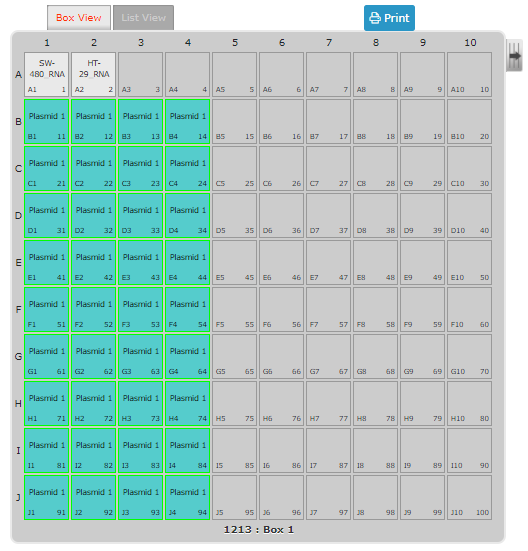This screenshot has height=551, width=528.
Task: Switch to List View tab
Action: tap(143, 18)
